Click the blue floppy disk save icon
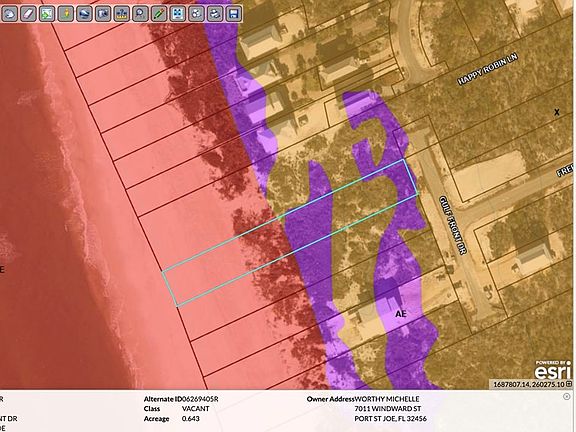Viewport: 576px width, 432px height. [234, 14]
